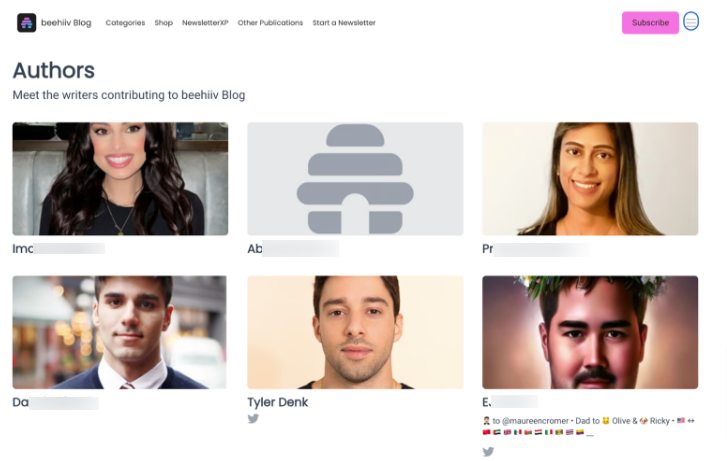Open Tyler Denk's author name link

tap(278, 402)
